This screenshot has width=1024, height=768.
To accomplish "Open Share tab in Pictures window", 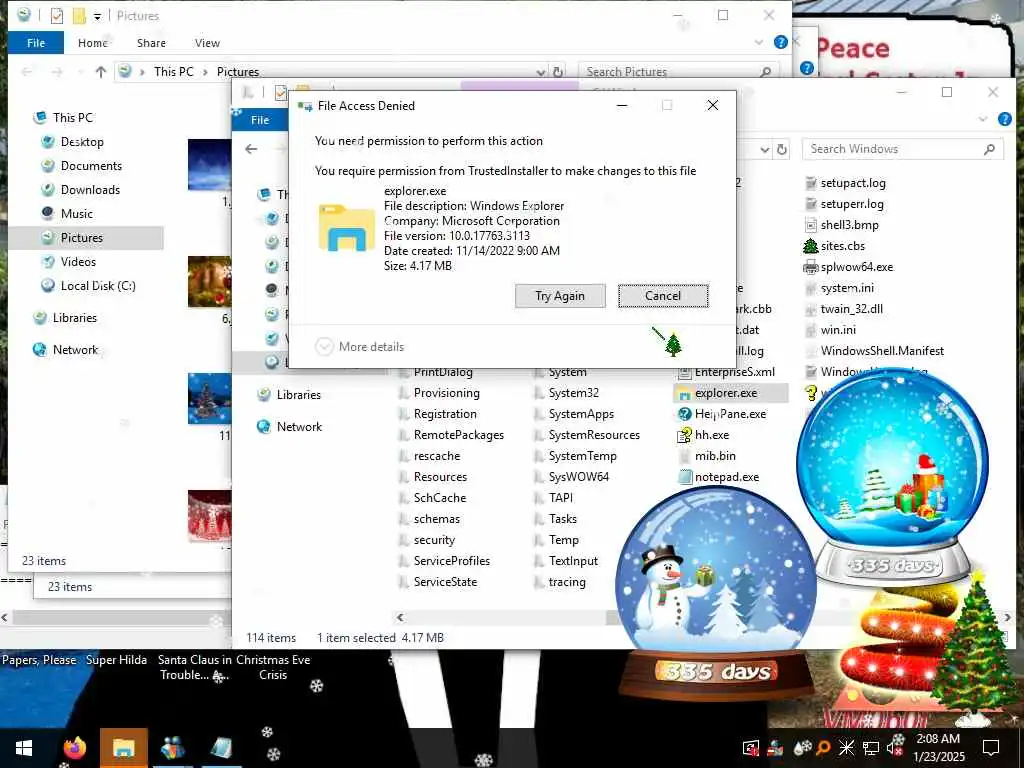I will [x=151, y=43].
